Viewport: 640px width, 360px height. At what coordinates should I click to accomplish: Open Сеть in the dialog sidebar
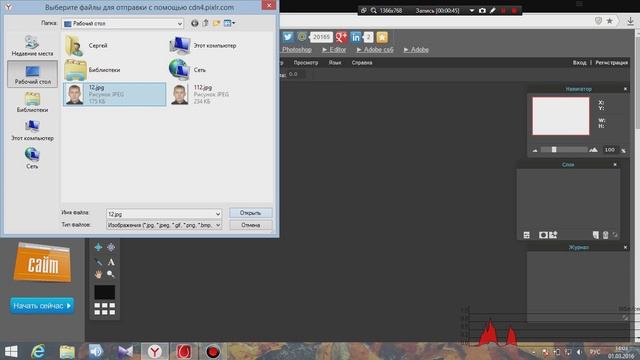(32, 158)
